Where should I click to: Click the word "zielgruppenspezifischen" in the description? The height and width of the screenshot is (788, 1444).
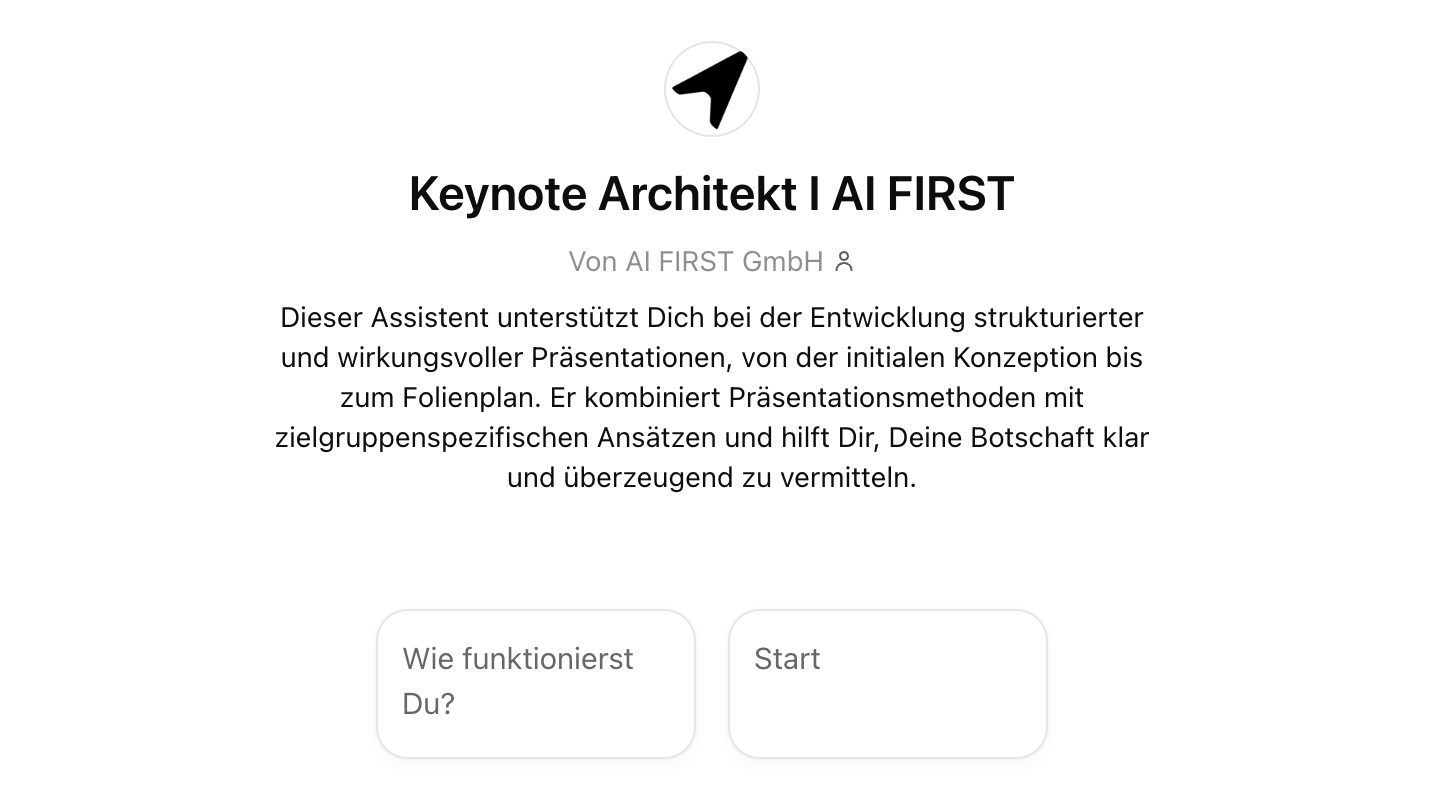(432, 438)
